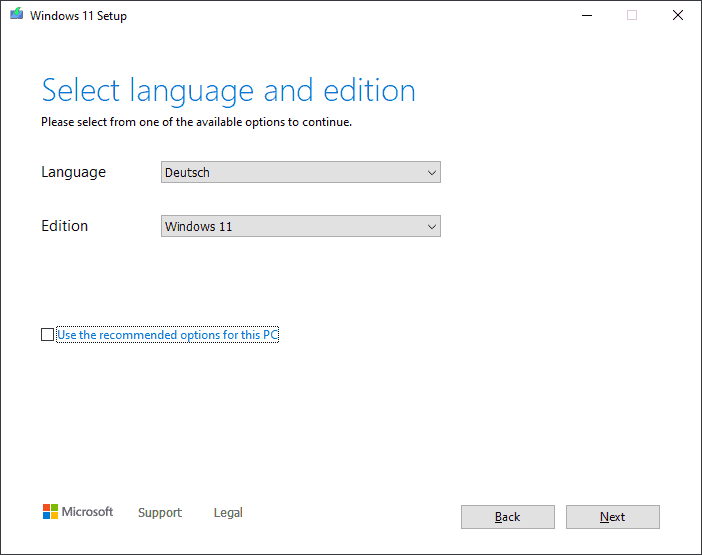Open the Support link
The image size is (702, 555).
[160, 513]
